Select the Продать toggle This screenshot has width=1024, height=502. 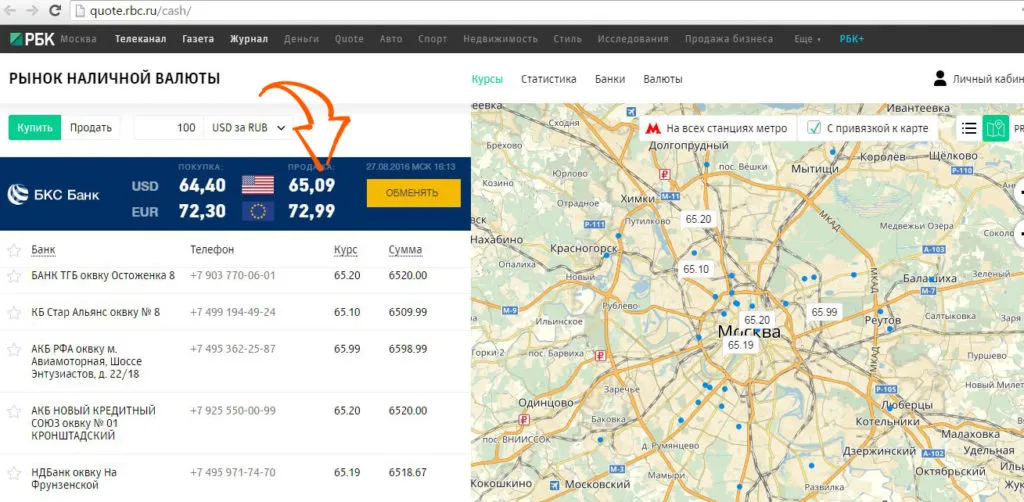(91, 128)
